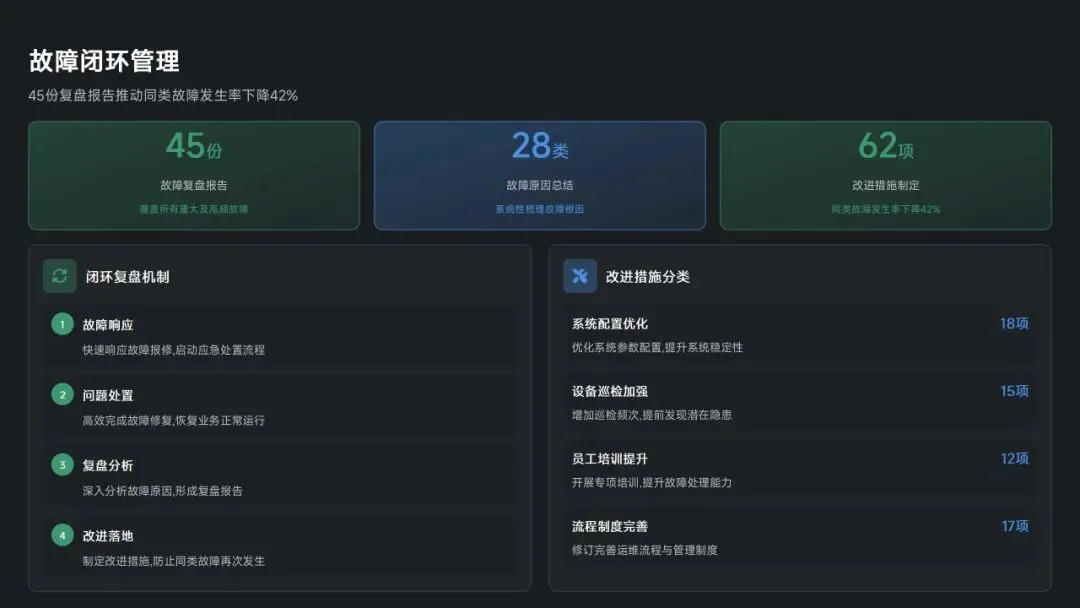Click the 设备巡检加强 row
This screenshot has width=1080, height=608.
[x=800, y=403]
